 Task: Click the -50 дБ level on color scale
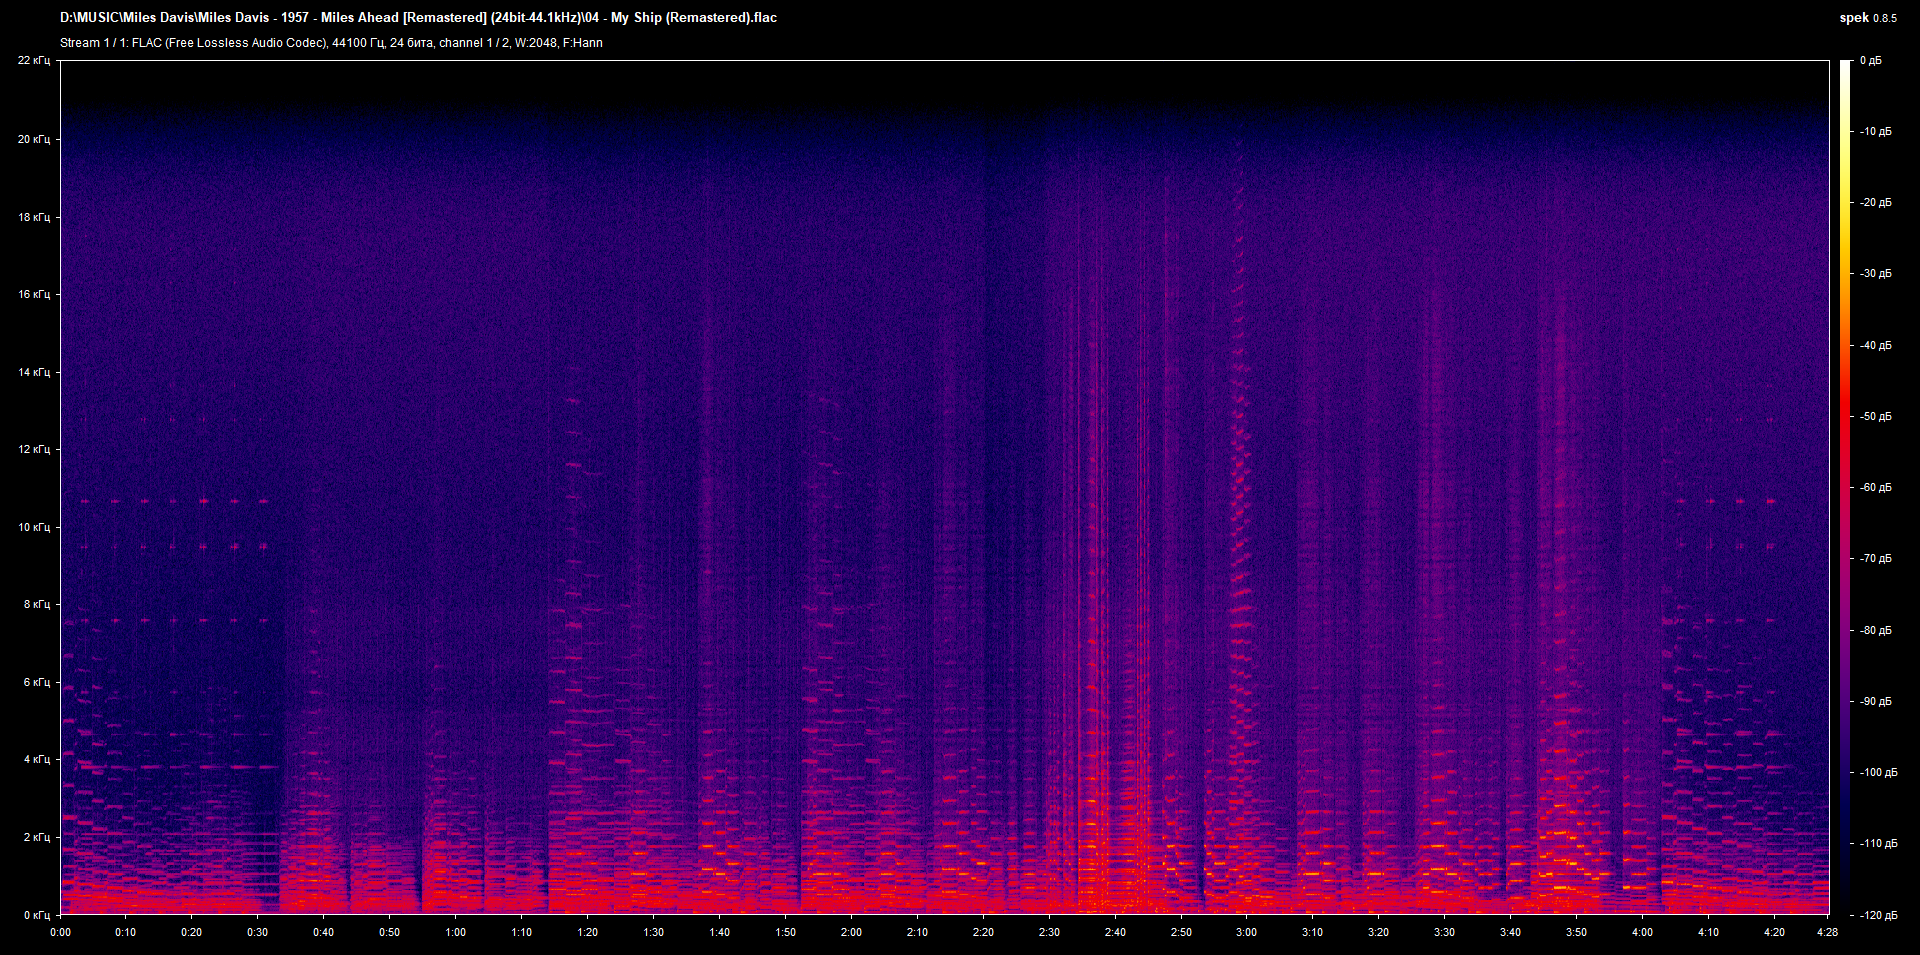[x=1875, y=416]
